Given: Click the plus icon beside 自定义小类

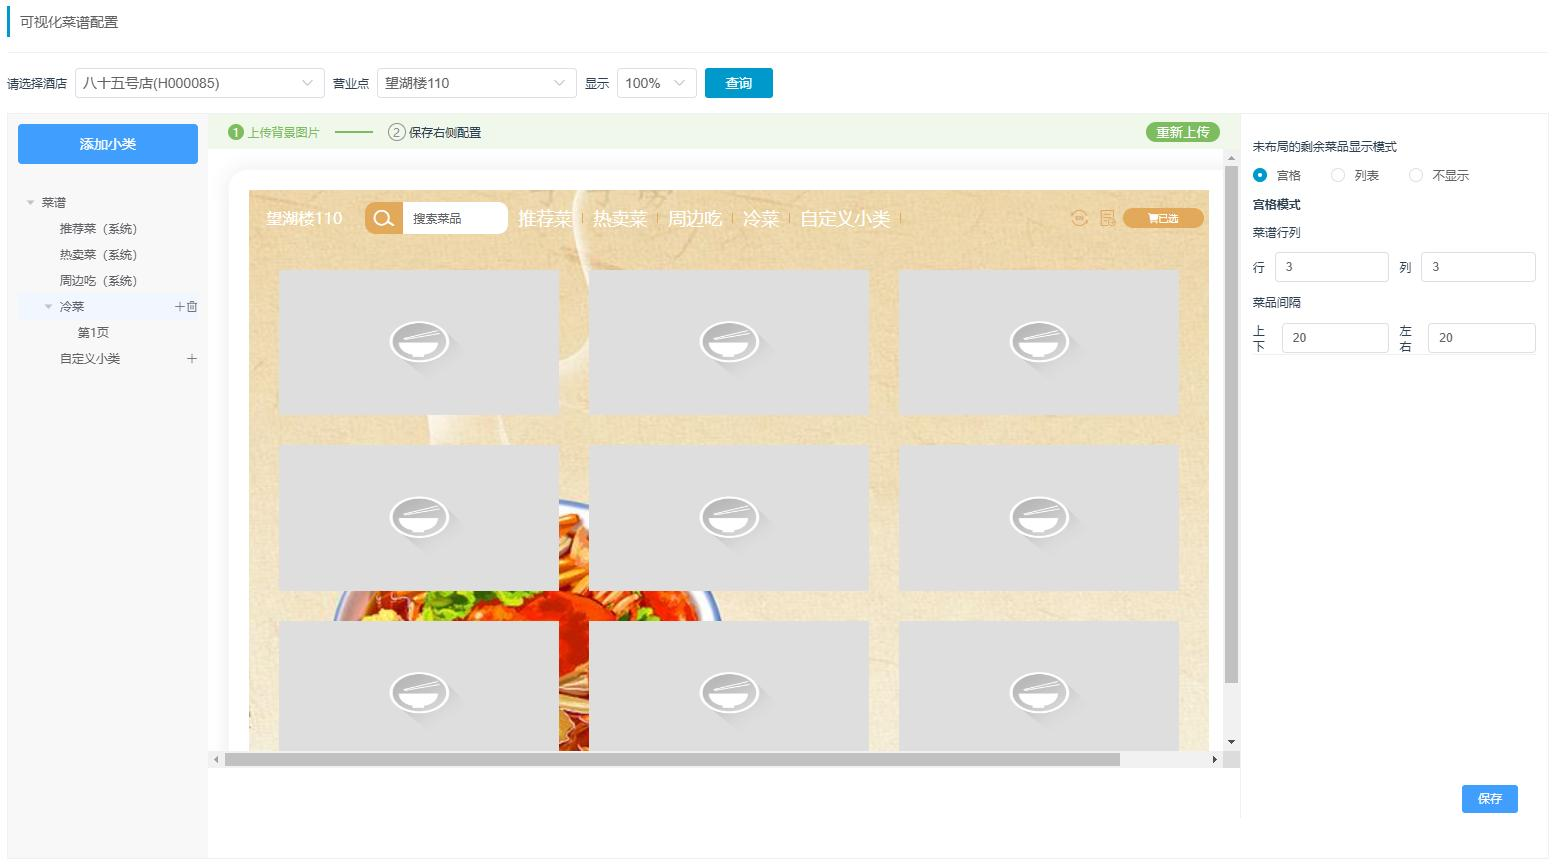Looking at the screenshot, I should [192, 359].
